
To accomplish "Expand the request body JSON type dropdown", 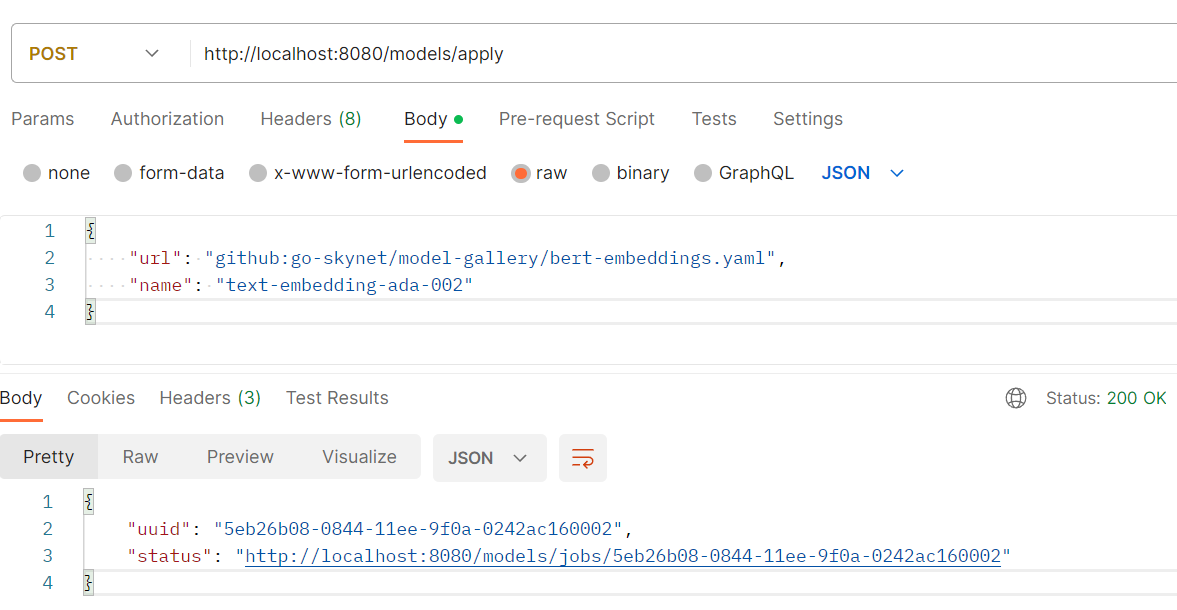I will (863, 173).
